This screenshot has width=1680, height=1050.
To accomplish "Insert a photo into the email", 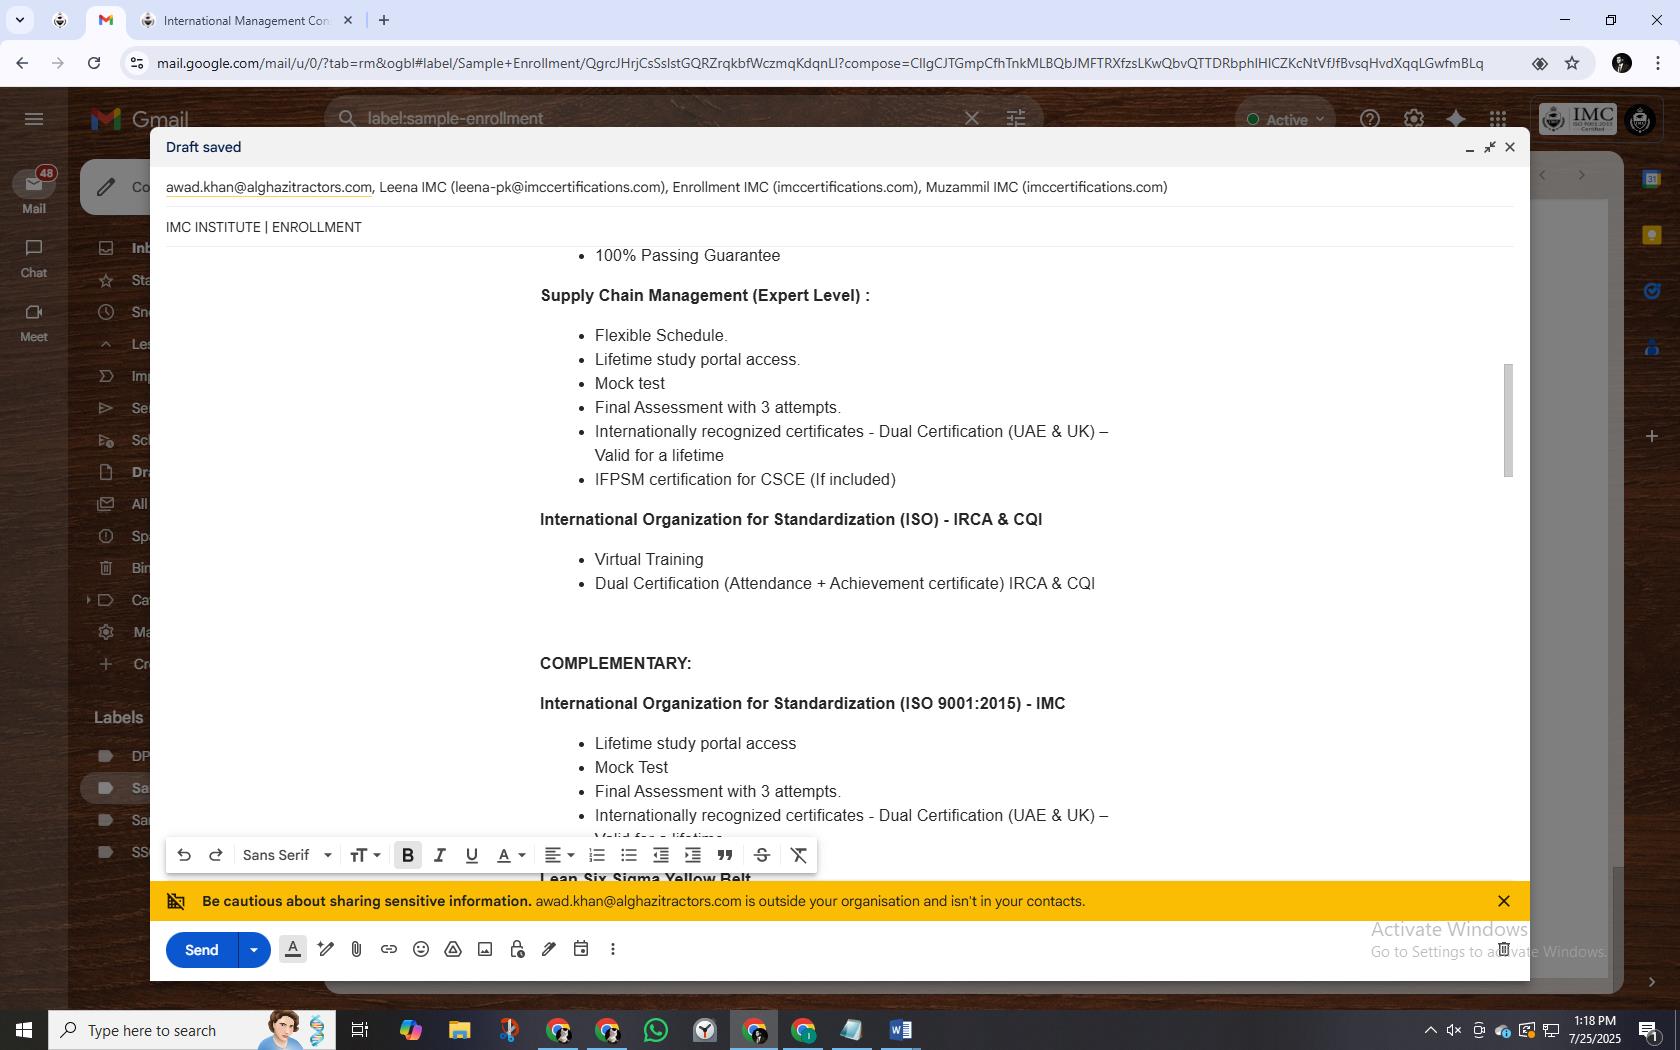I will click(x=485, y=950).
